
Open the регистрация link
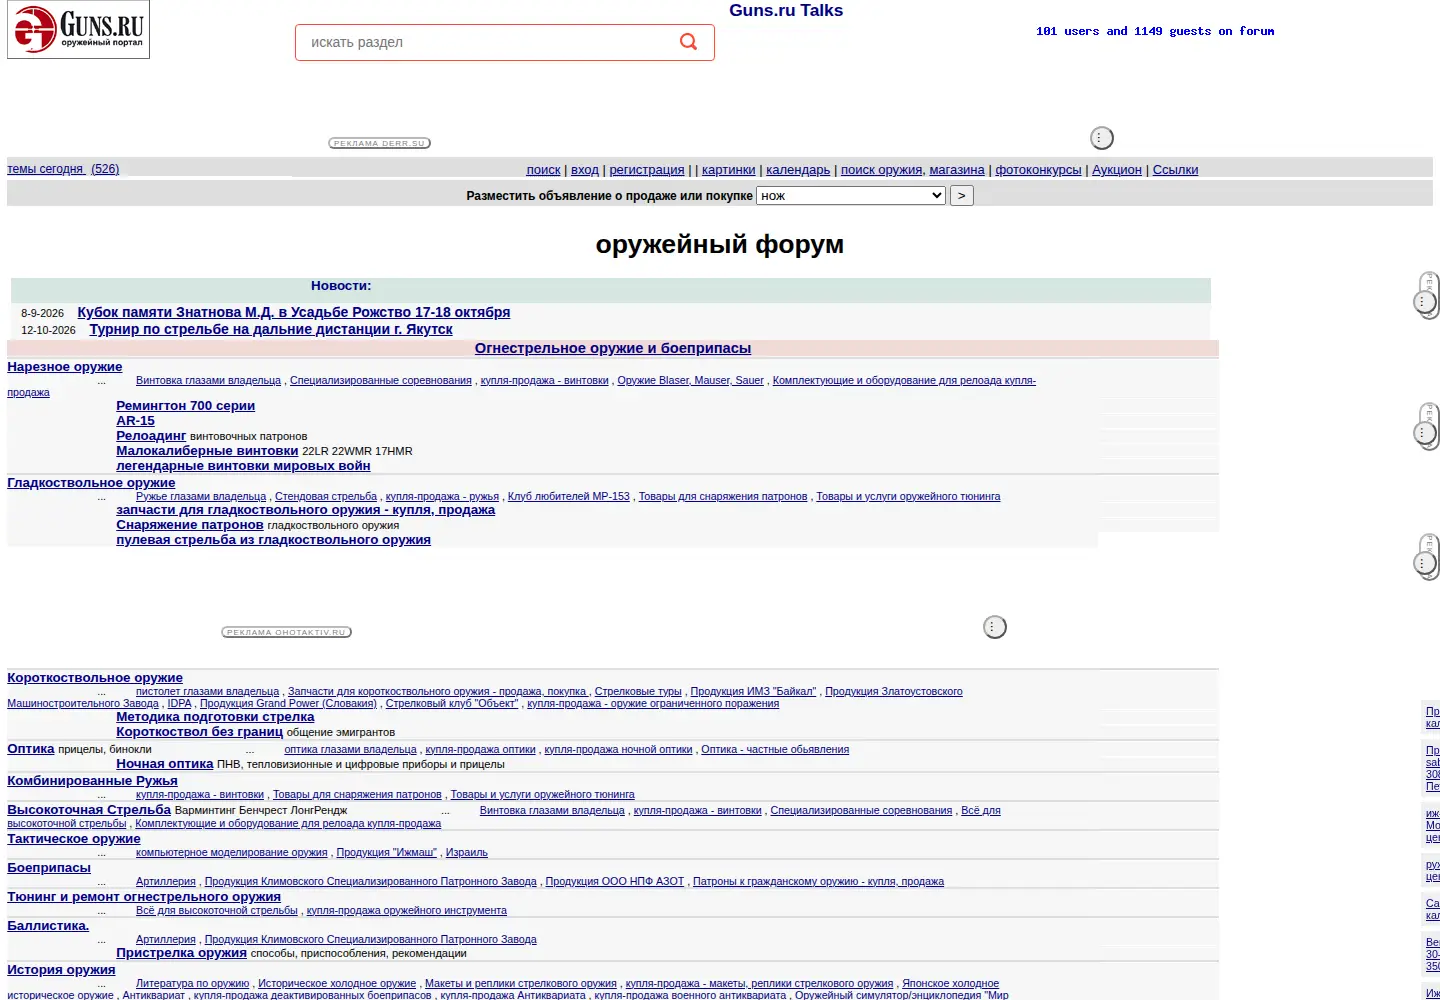tap(647, 170)
